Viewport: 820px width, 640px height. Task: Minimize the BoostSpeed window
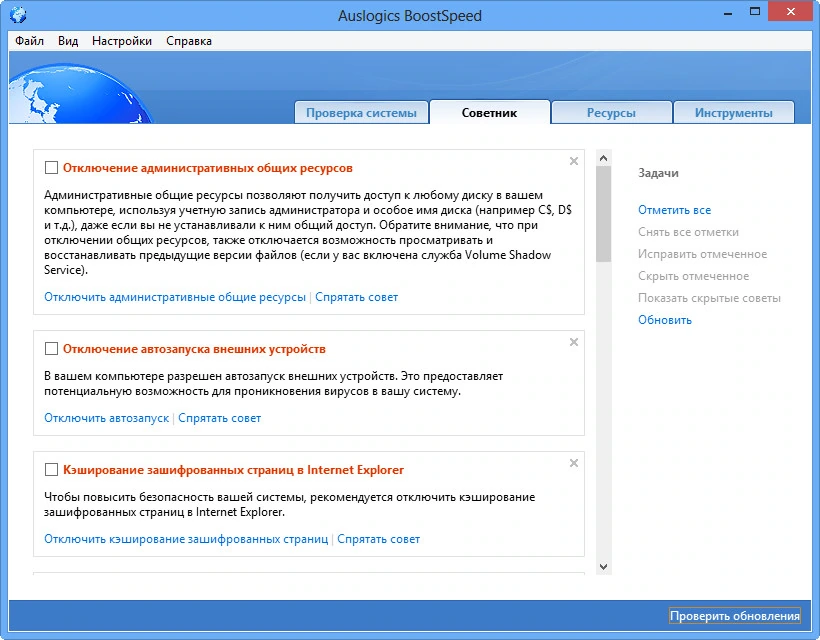tap(727, 13)
